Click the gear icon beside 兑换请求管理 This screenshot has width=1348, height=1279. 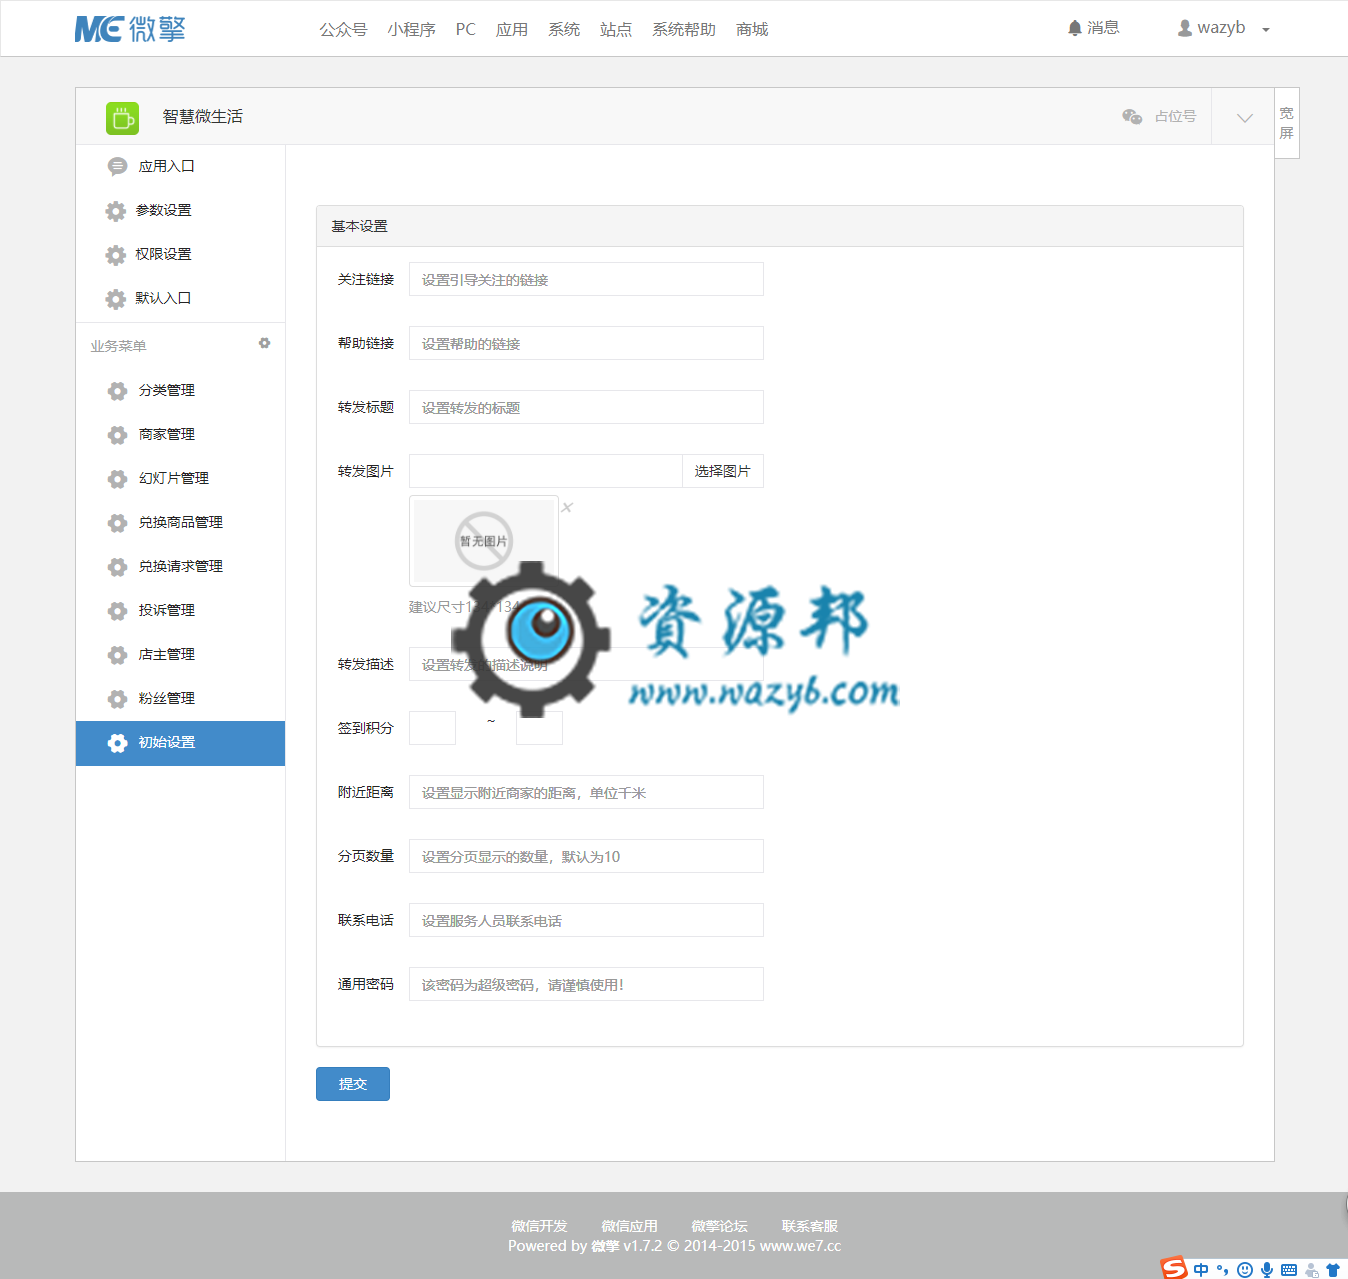click(117, 567)
